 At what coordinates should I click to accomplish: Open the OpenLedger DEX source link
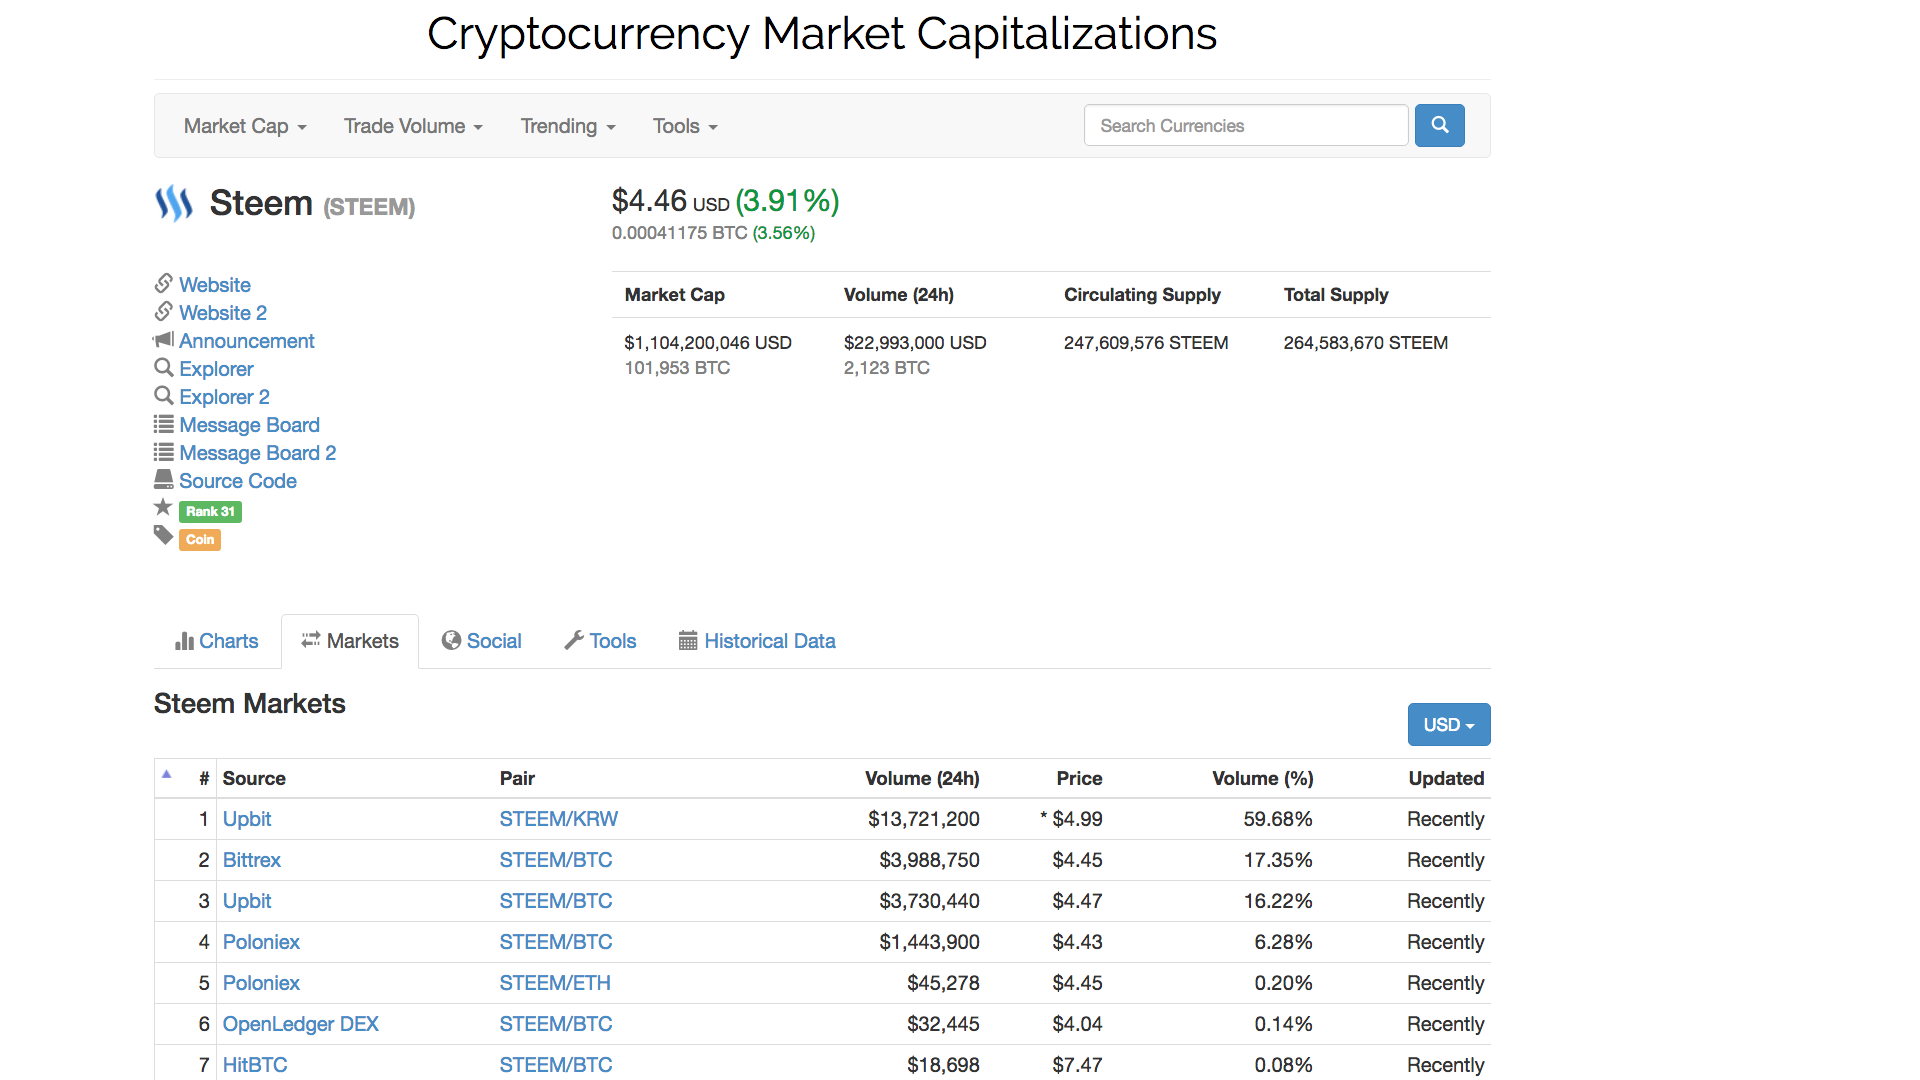pos(301,1024)
